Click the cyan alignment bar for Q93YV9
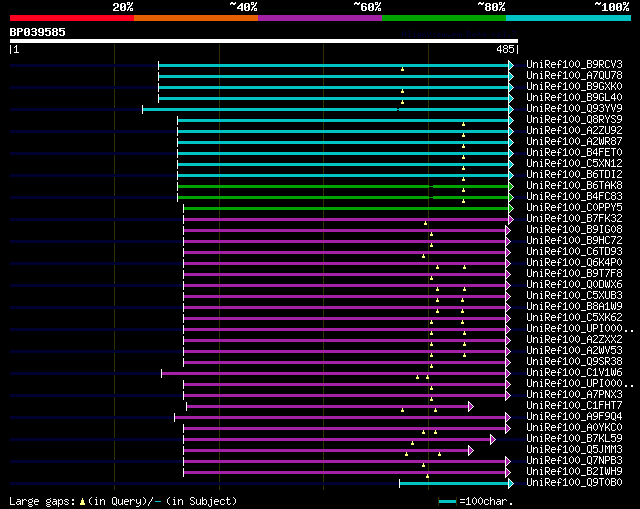Image resolution: width=640 pixels, height=509 pixels. click(328, 109)
